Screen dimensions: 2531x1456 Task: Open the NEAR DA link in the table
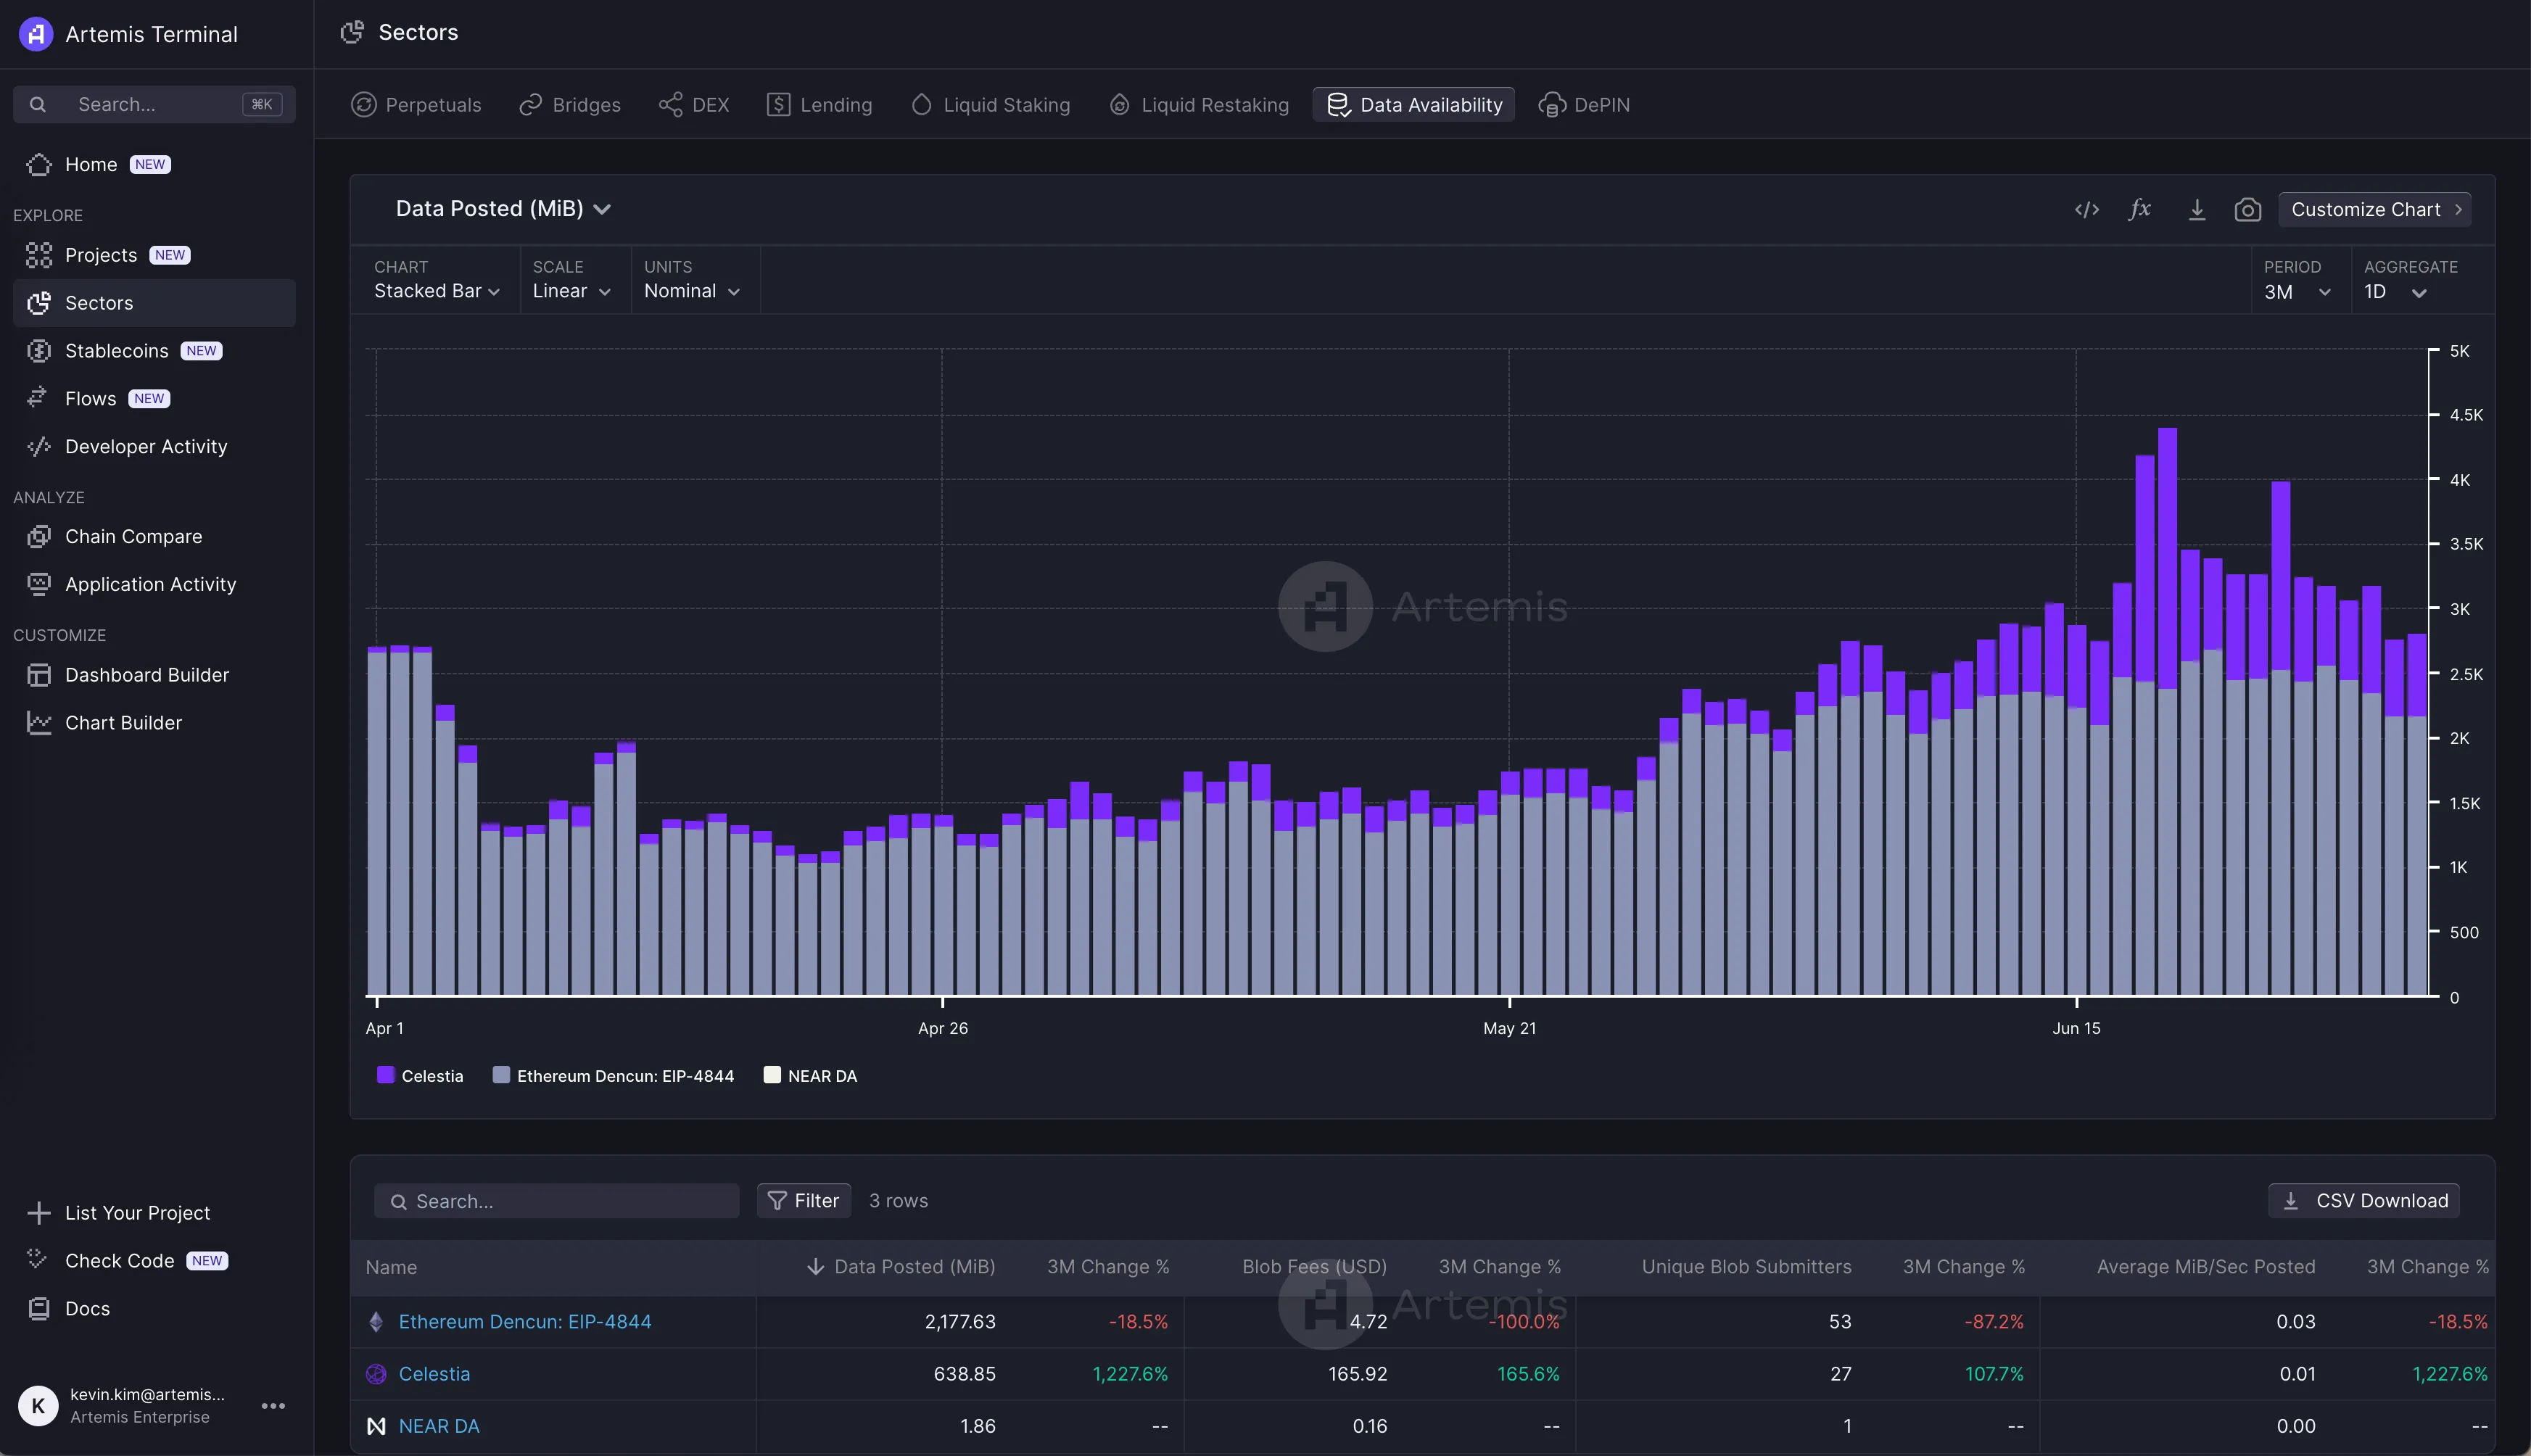tap(439, 1426)
